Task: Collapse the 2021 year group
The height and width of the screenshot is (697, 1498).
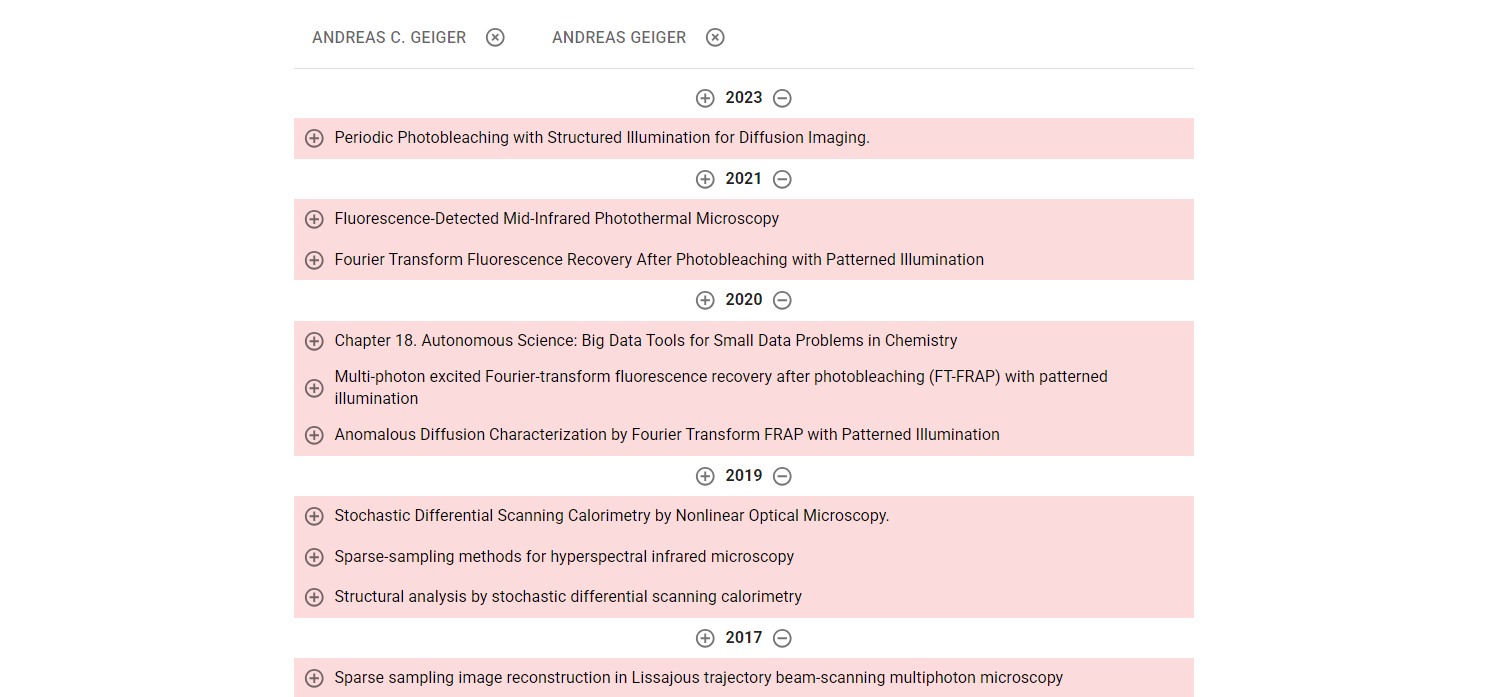Action: tap(783, 179)
